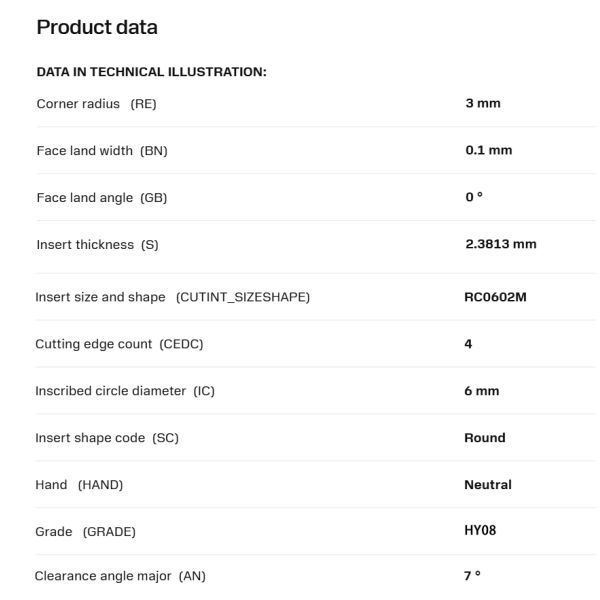Click the Product data heading
The height and width of the screenshot is (600, 600).
click(97, 28)
